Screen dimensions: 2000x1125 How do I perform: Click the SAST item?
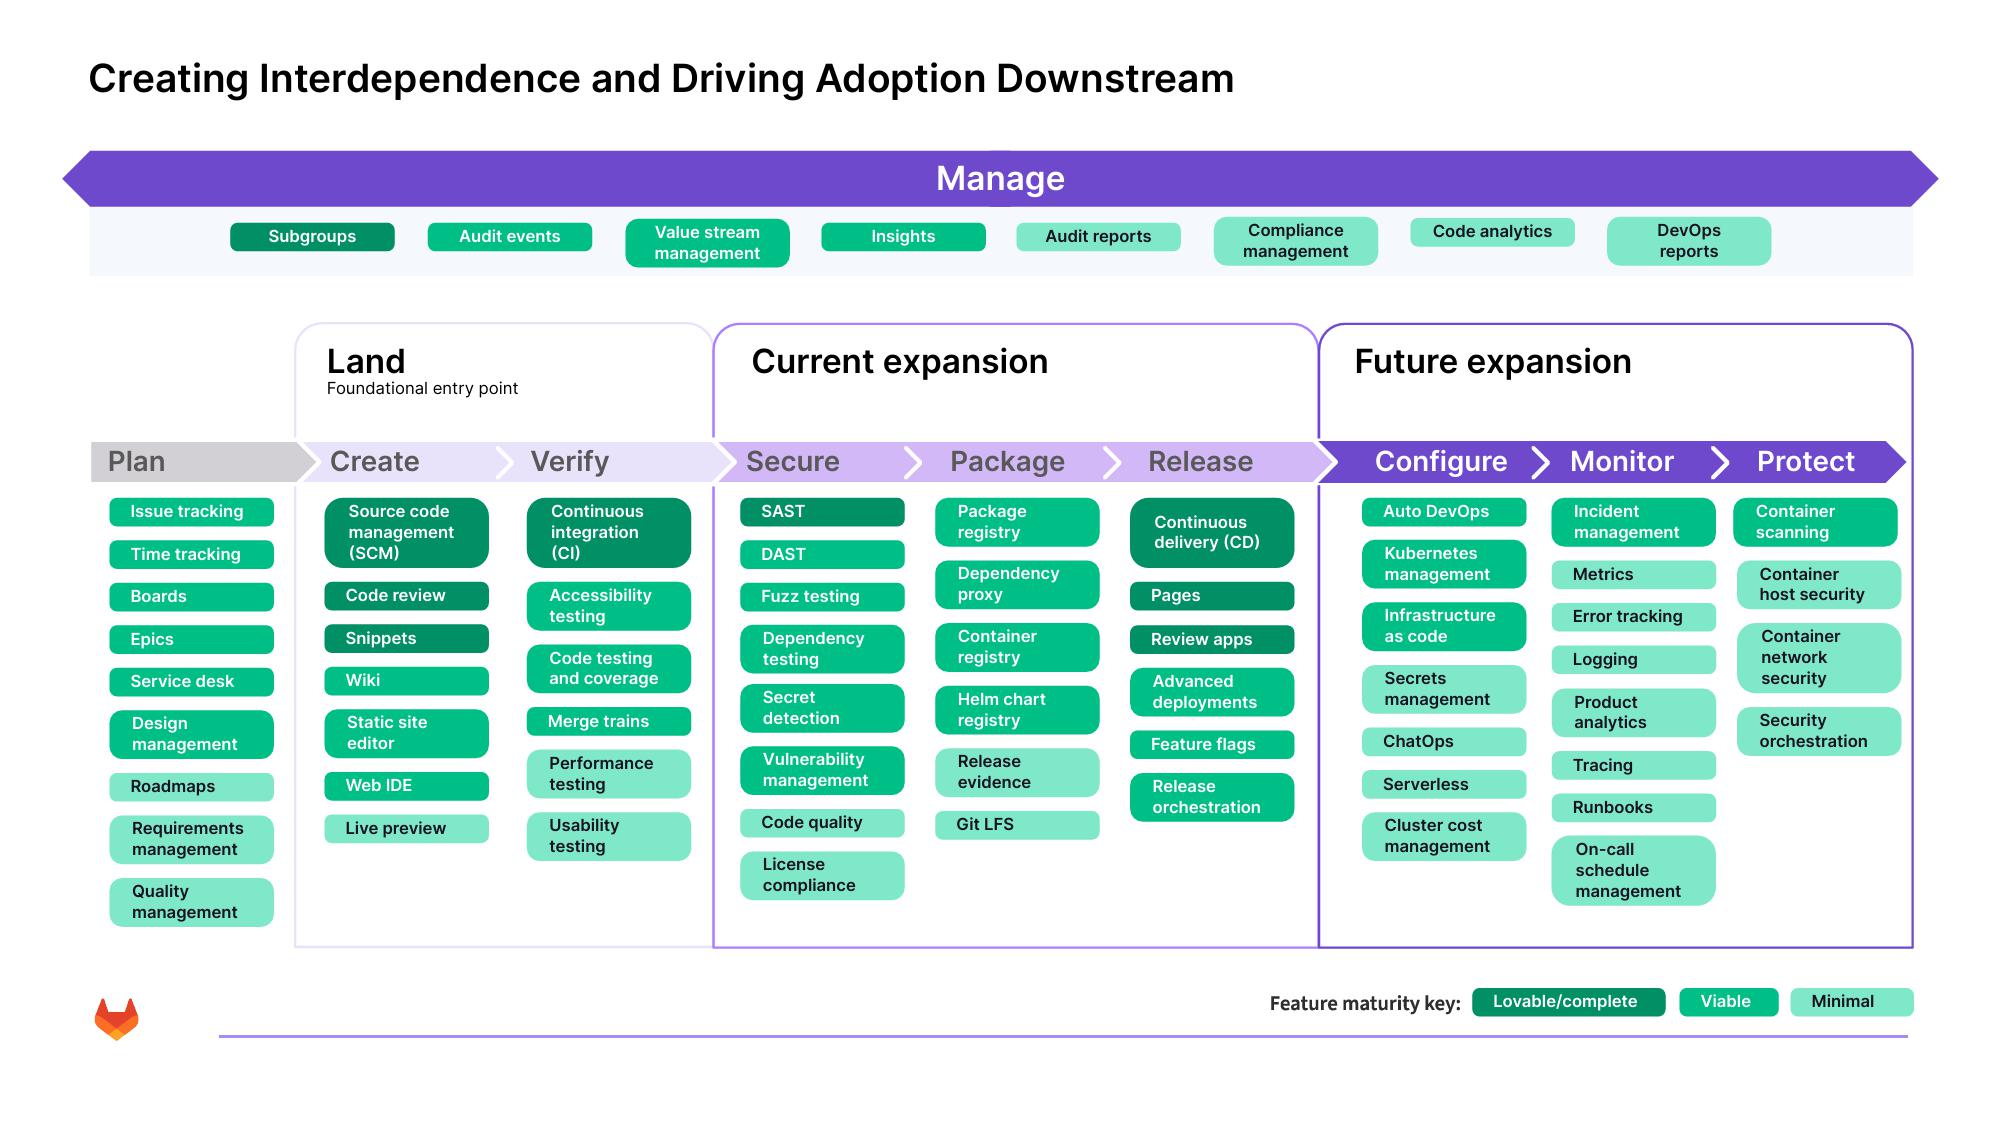click(822, 512)
